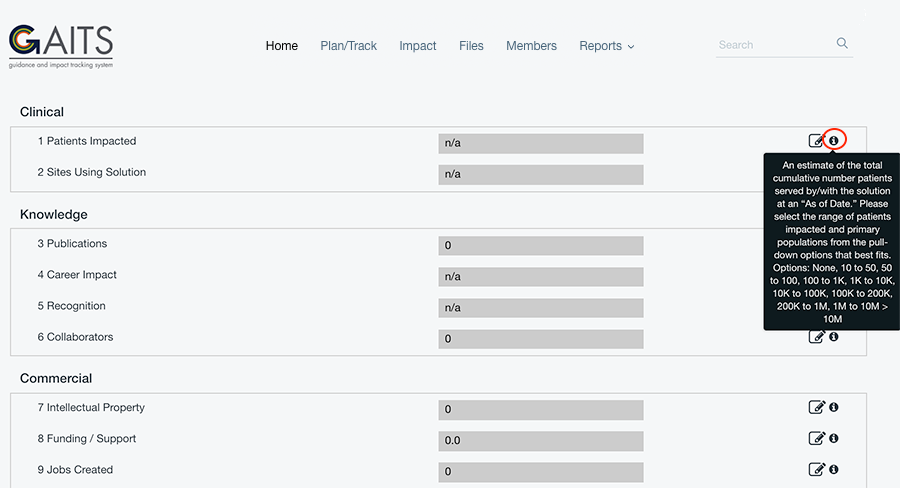Go to the Plan/Track tab
Screen dimensions: 900x488
[x=348, y=46]
